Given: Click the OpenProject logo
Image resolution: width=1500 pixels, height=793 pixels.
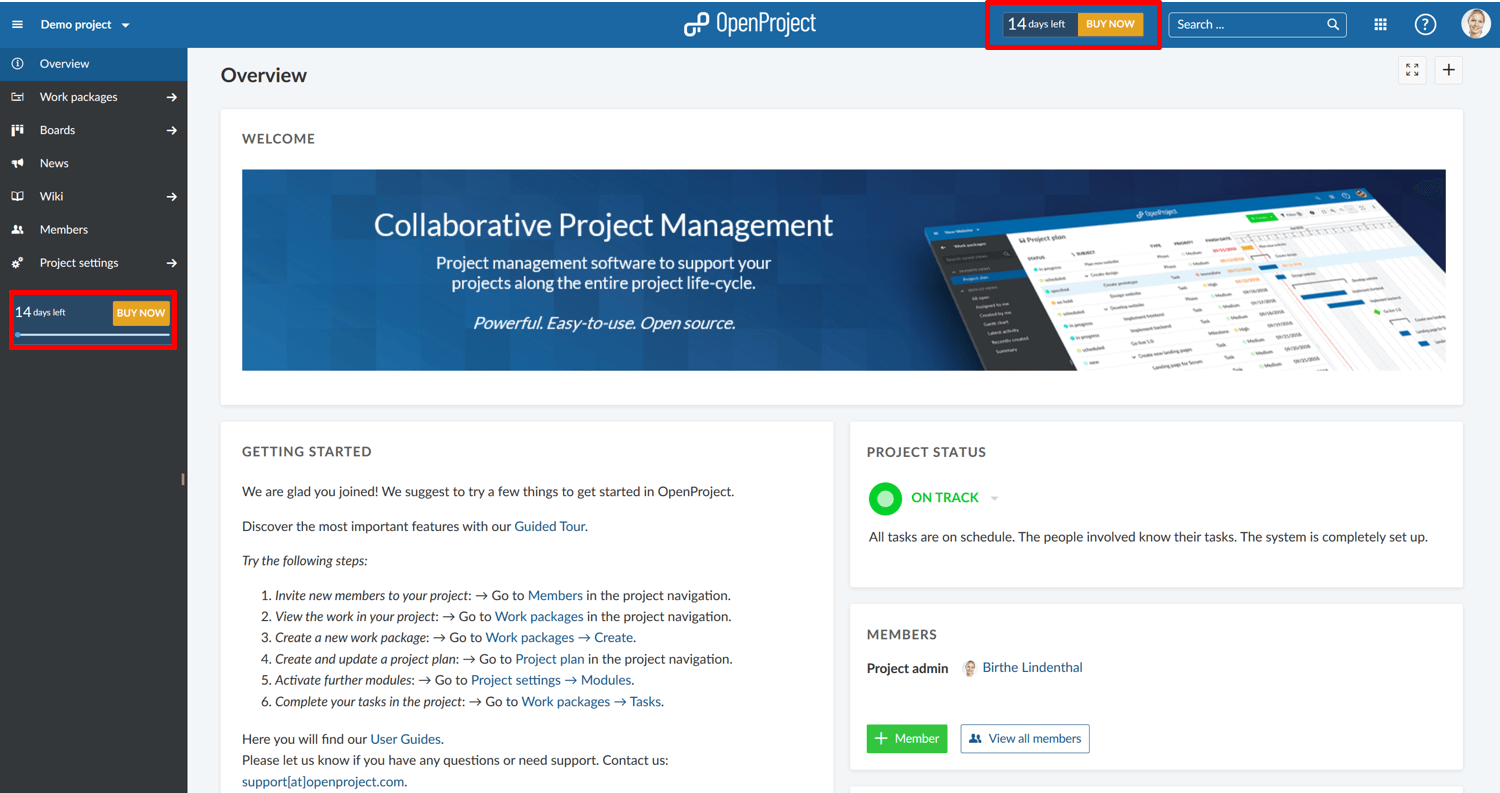Looking at the screenshot, I should 750,24.
